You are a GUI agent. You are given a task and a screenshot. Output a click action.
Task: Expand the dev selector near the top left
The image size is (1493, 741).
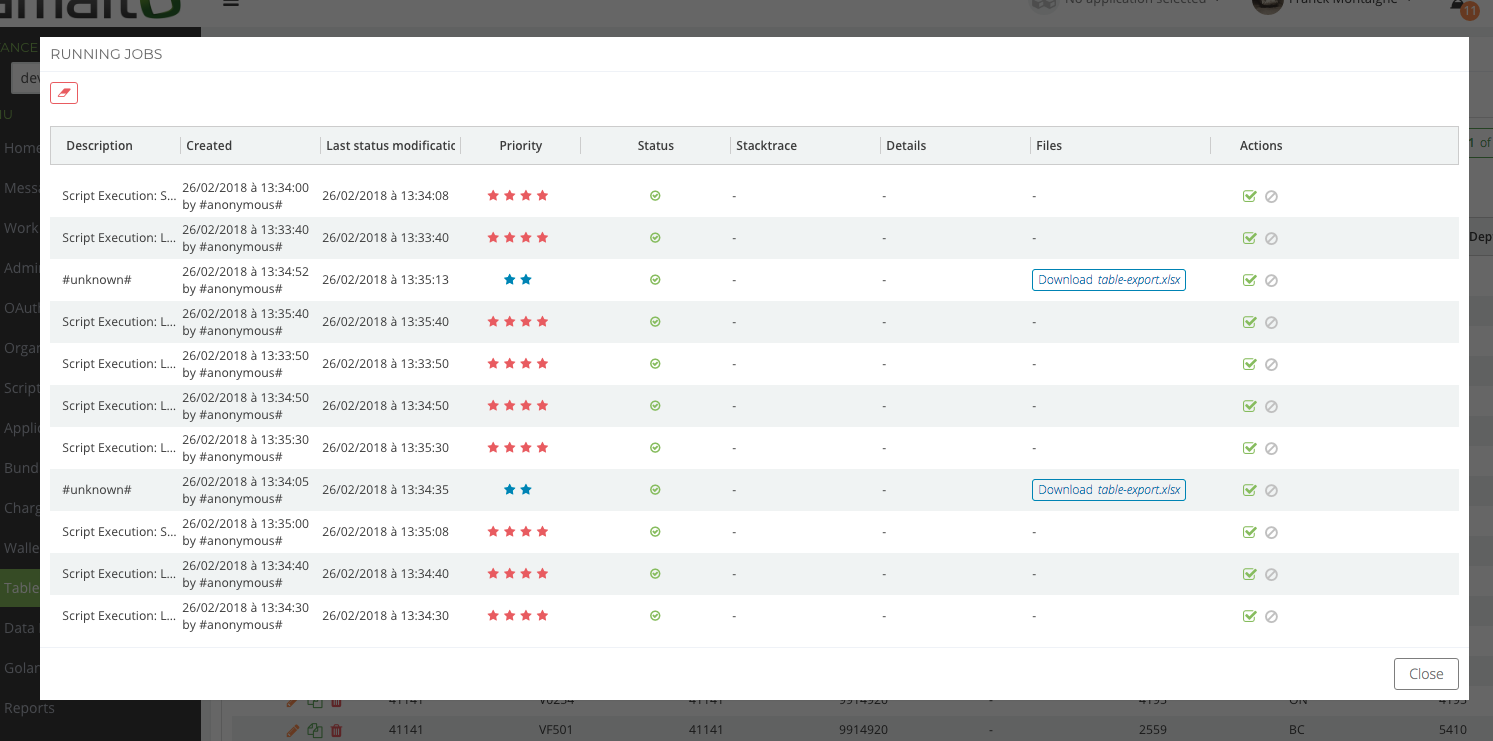point(30,77)
